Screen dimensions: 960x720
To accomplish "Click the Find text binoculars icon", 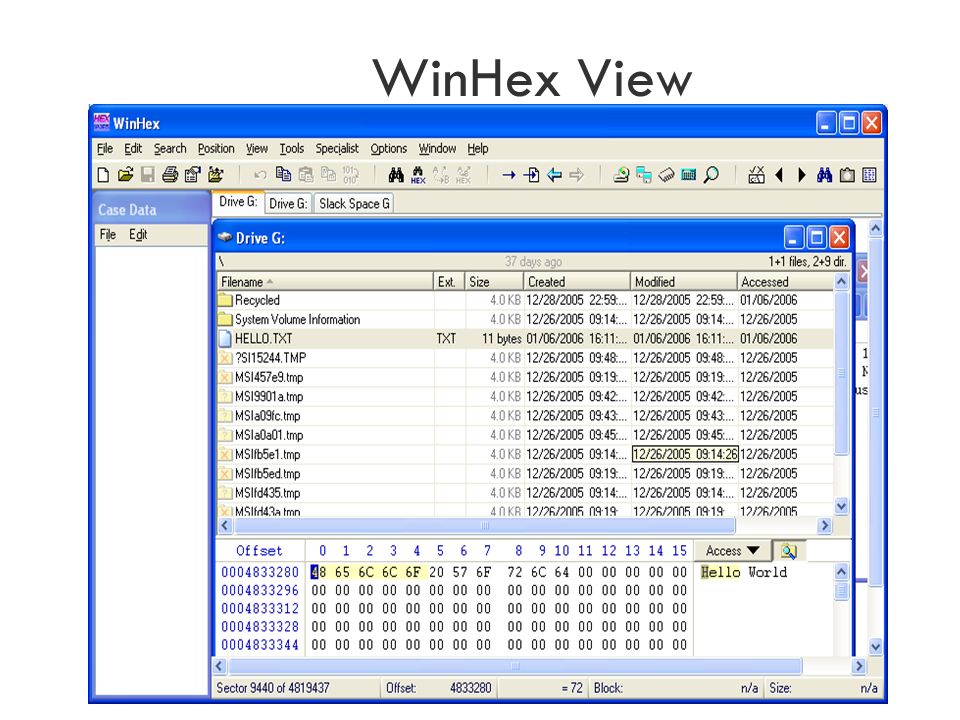I will pos(396,175).
